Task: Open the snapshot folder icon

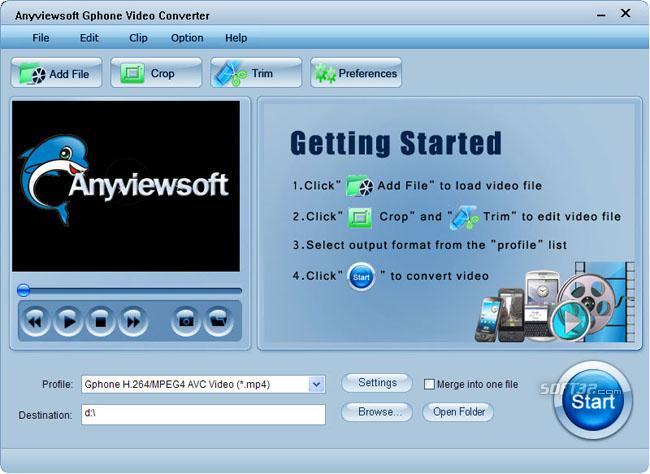Action: pos(218,321)
